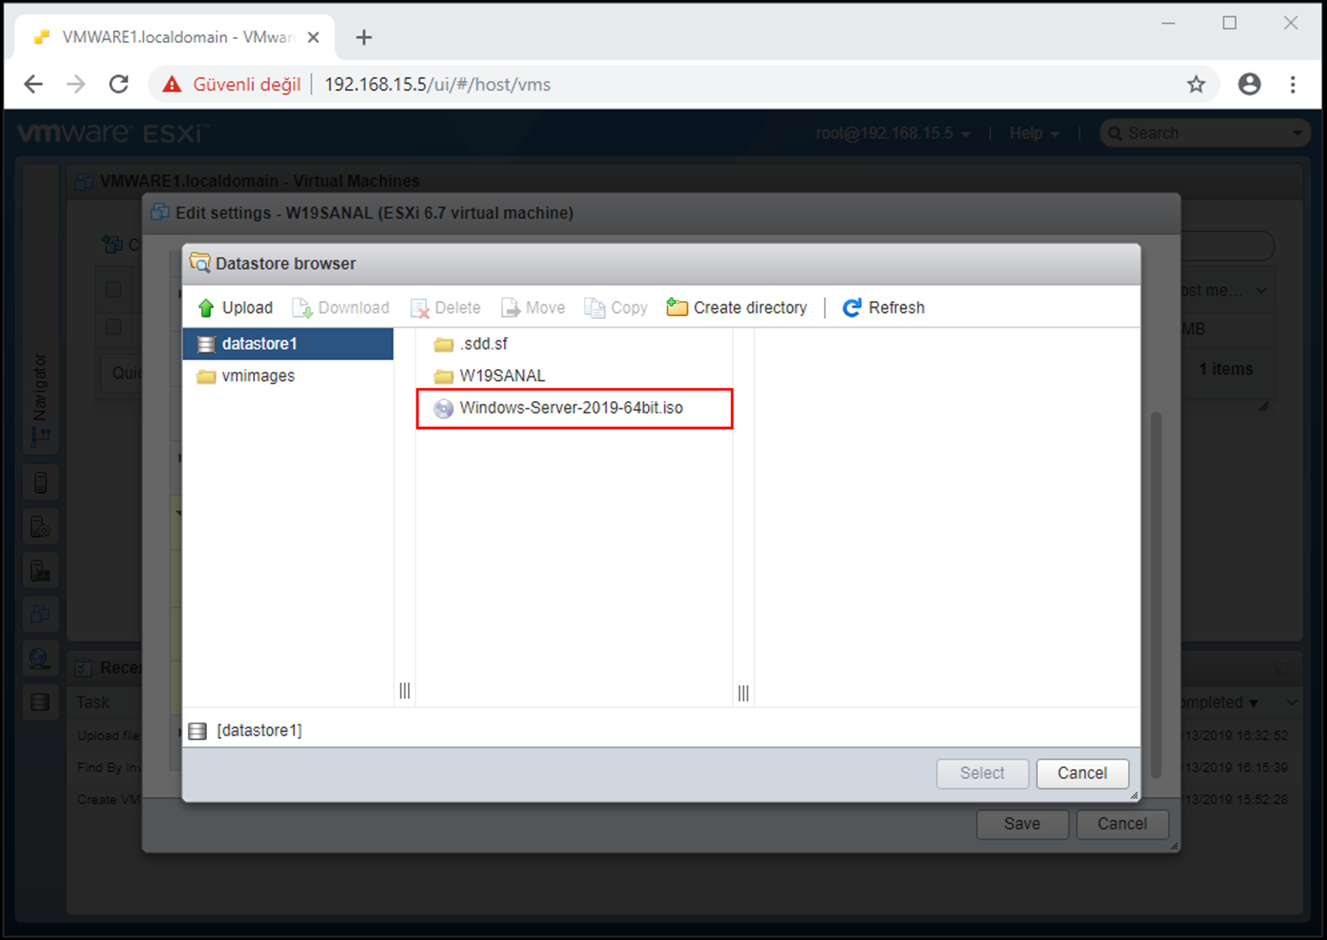Click the Download toolbar button
1327x940 pixels.
(340, 308)
